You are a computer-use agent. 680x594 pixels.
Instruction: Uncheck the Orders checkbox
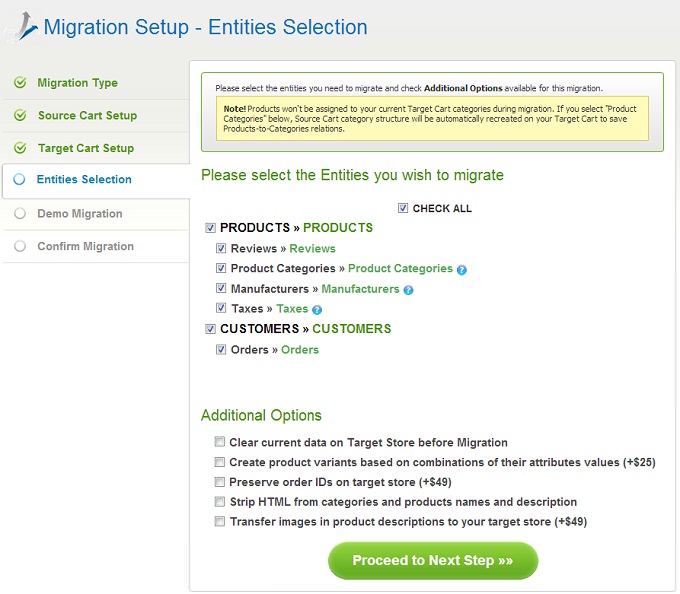coord(221,349)
